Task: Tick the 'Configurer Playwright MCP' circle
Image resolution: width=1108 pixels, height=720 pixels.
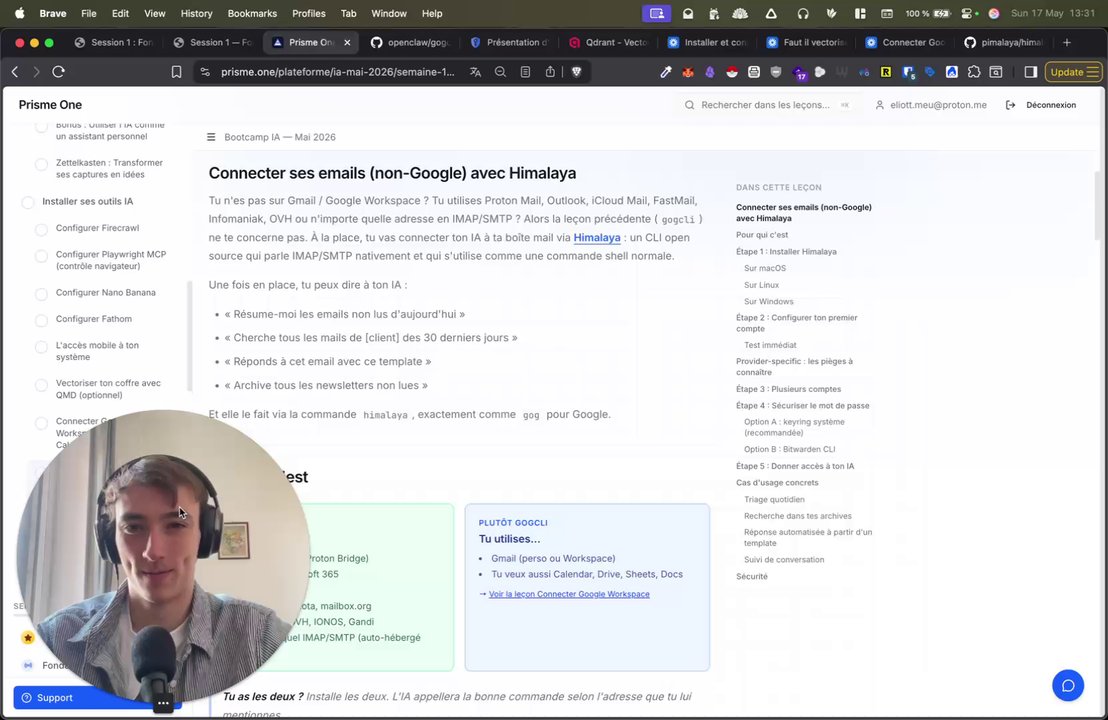Action: point(42,255)
